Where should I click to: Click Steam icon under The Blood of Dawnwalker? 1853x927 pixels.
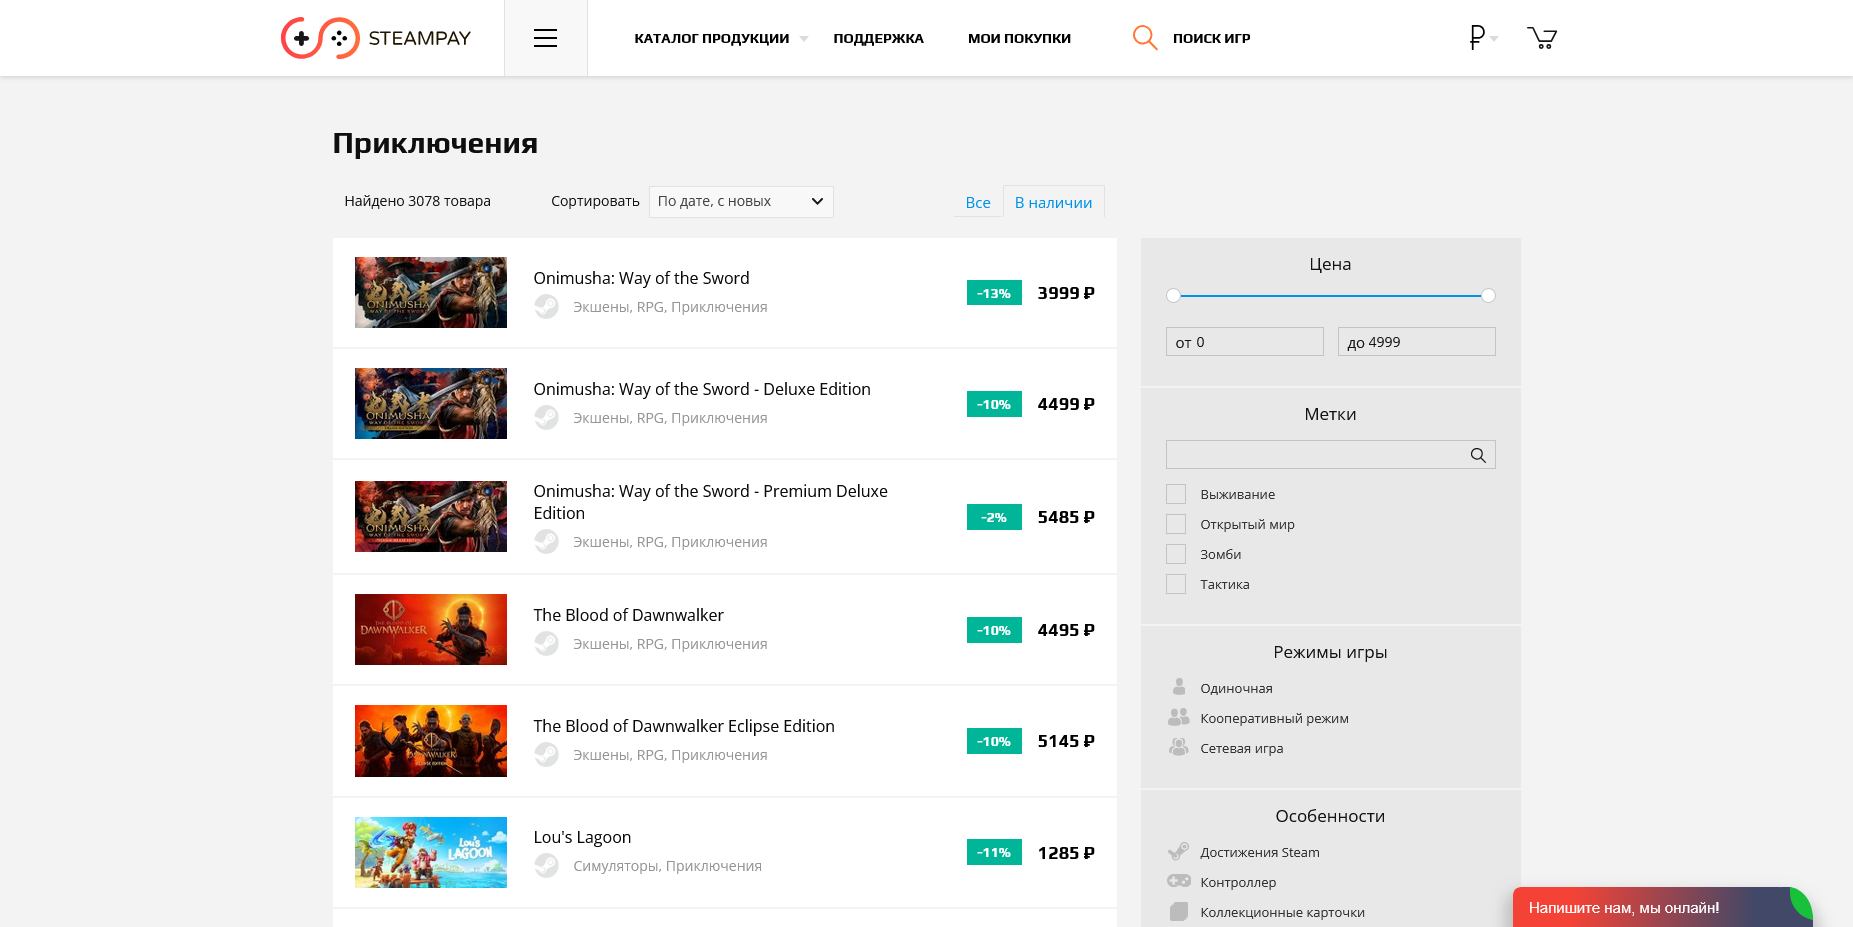546,643
